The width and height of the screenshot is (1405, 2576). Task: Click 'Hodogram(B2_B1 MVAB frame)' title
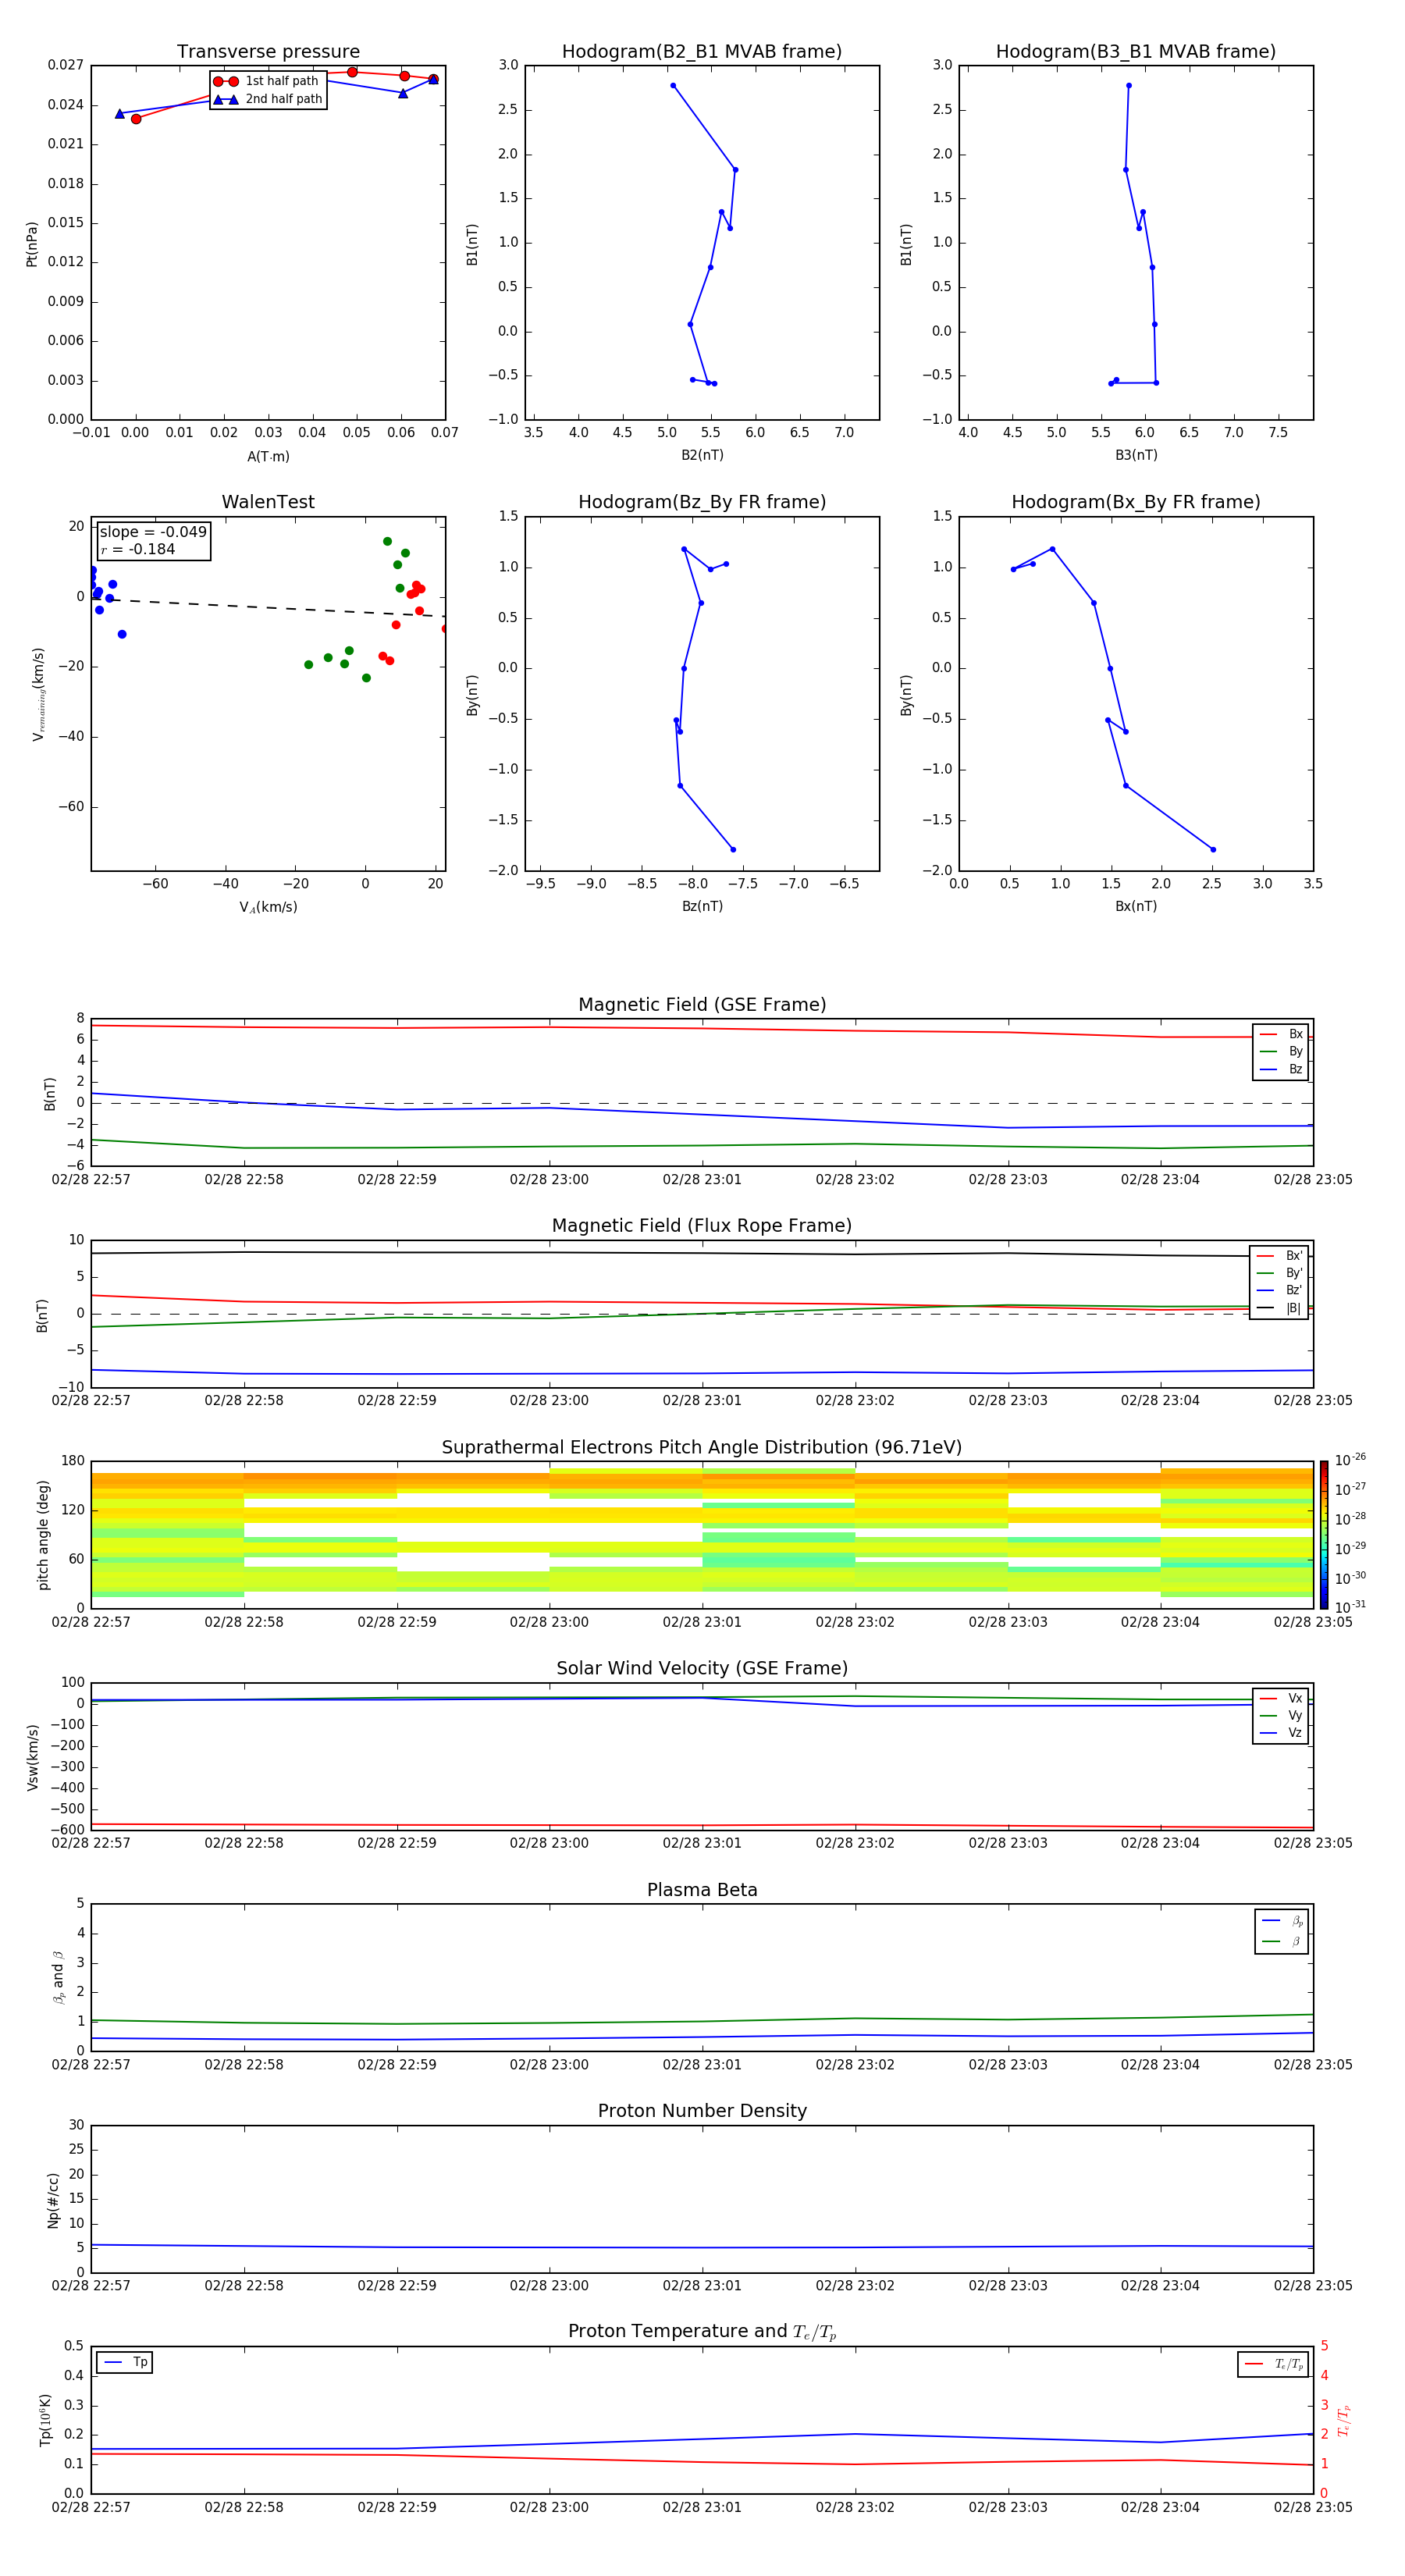tap(702, 52)
